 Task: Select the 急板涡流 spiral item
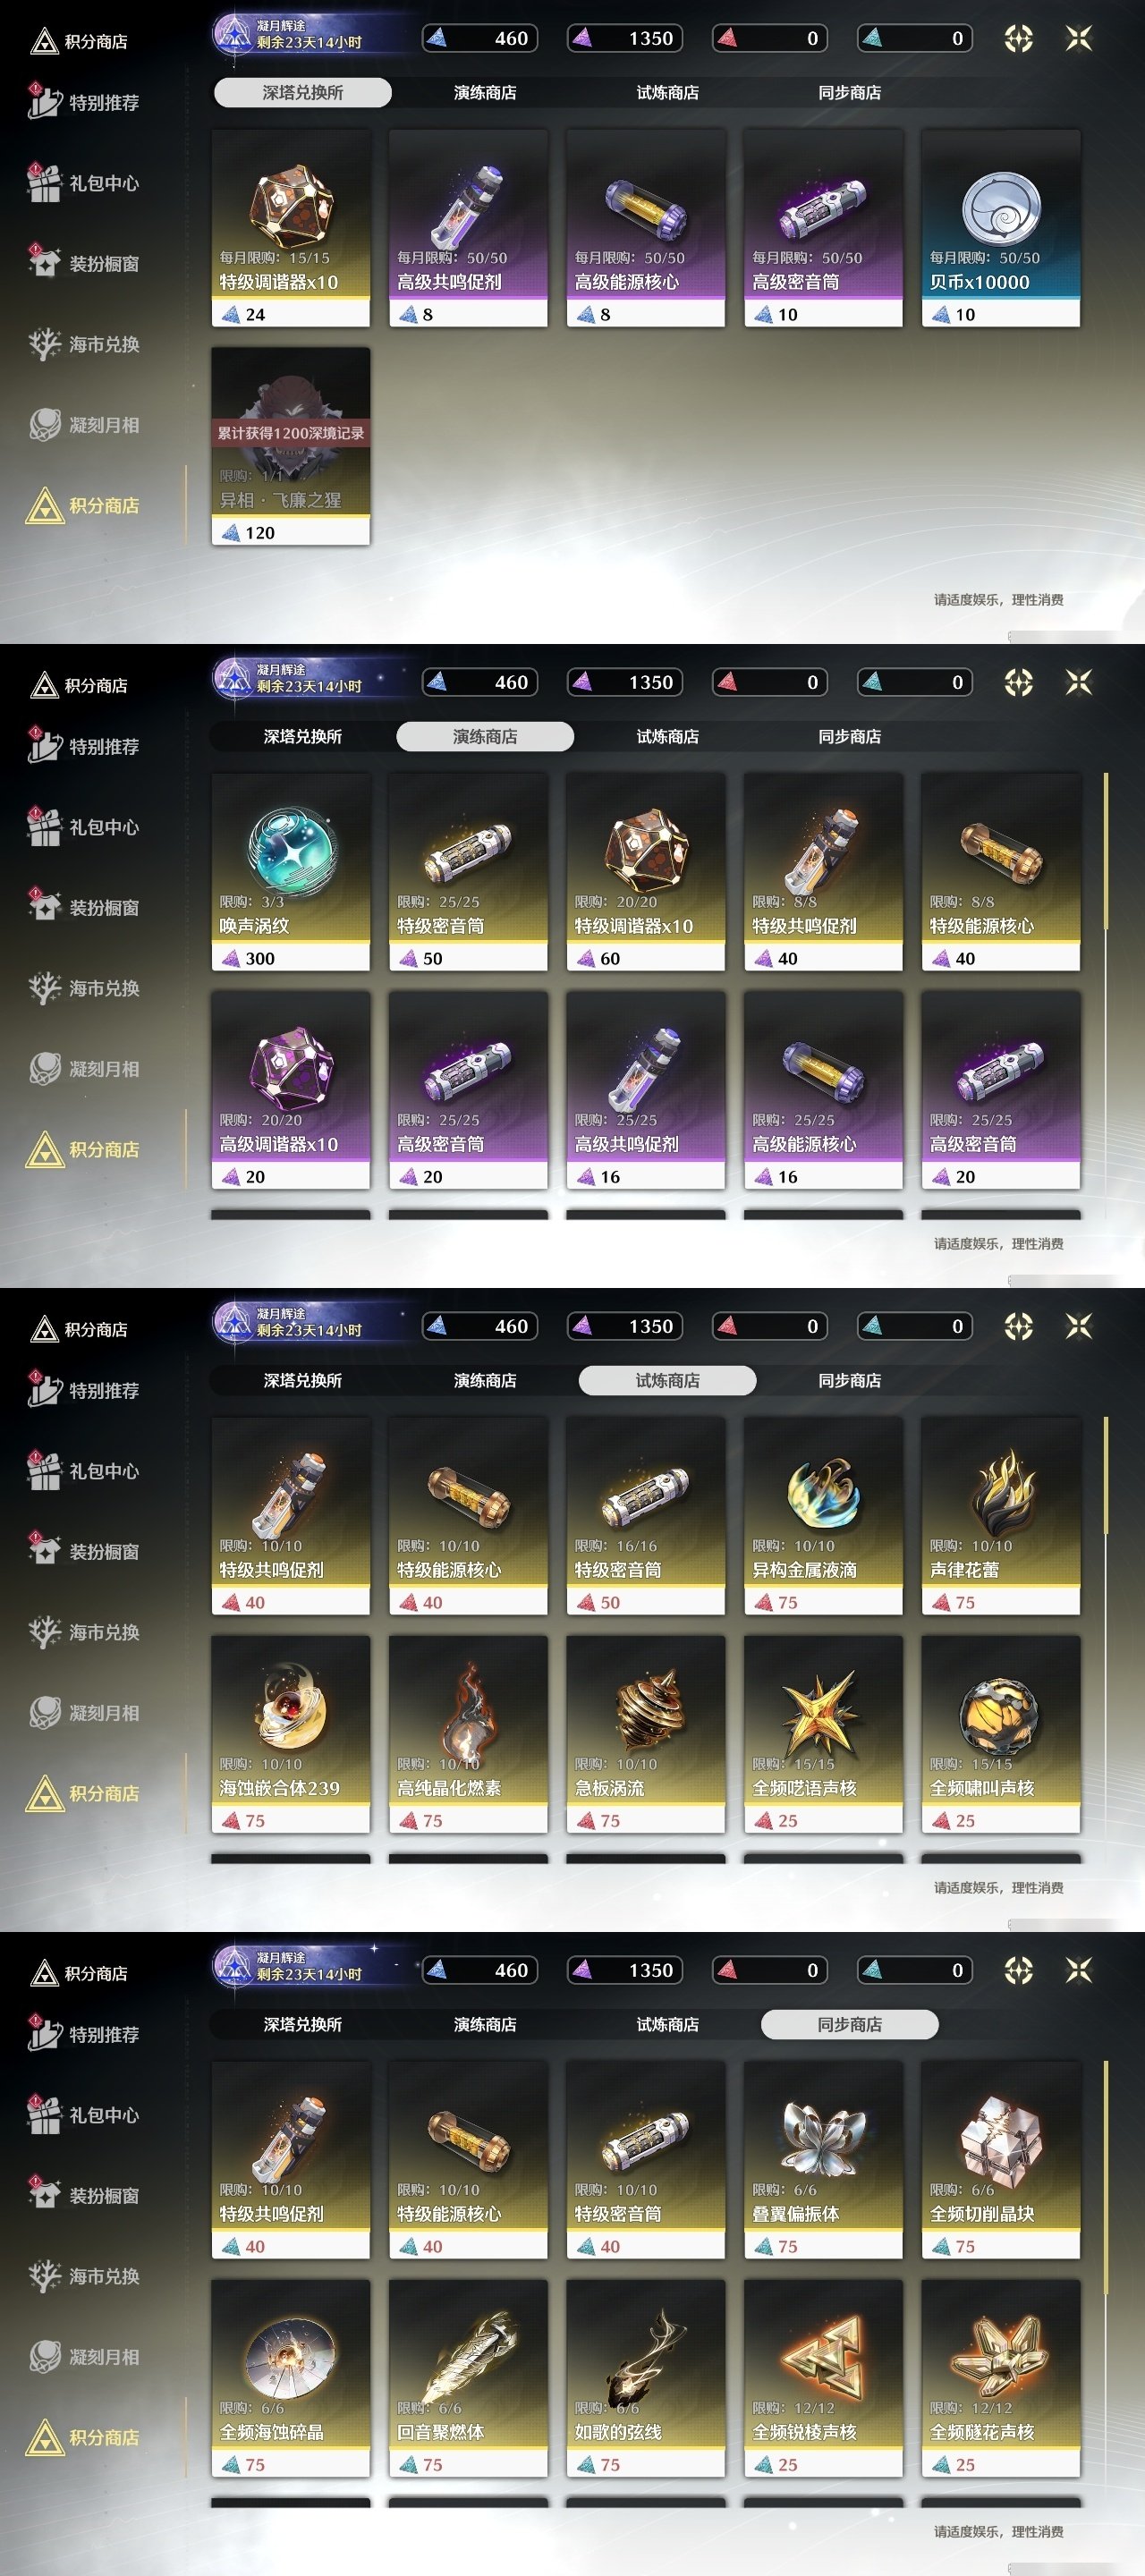pos(645,1734)
